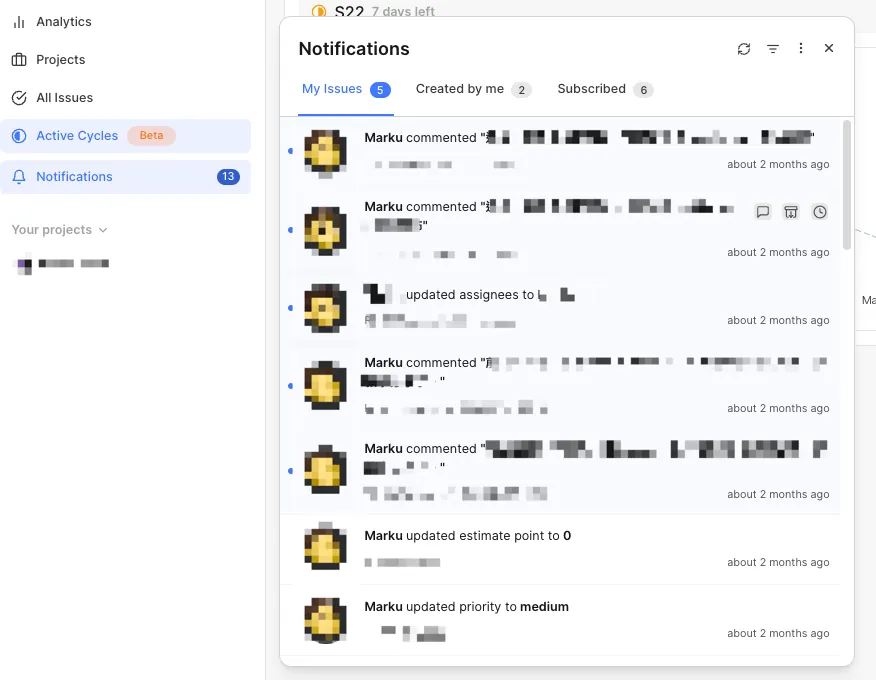Open Active Cycles from the sidebar
Image resolution: width=876 pixels, height=680 pixels.
(77, 136)
